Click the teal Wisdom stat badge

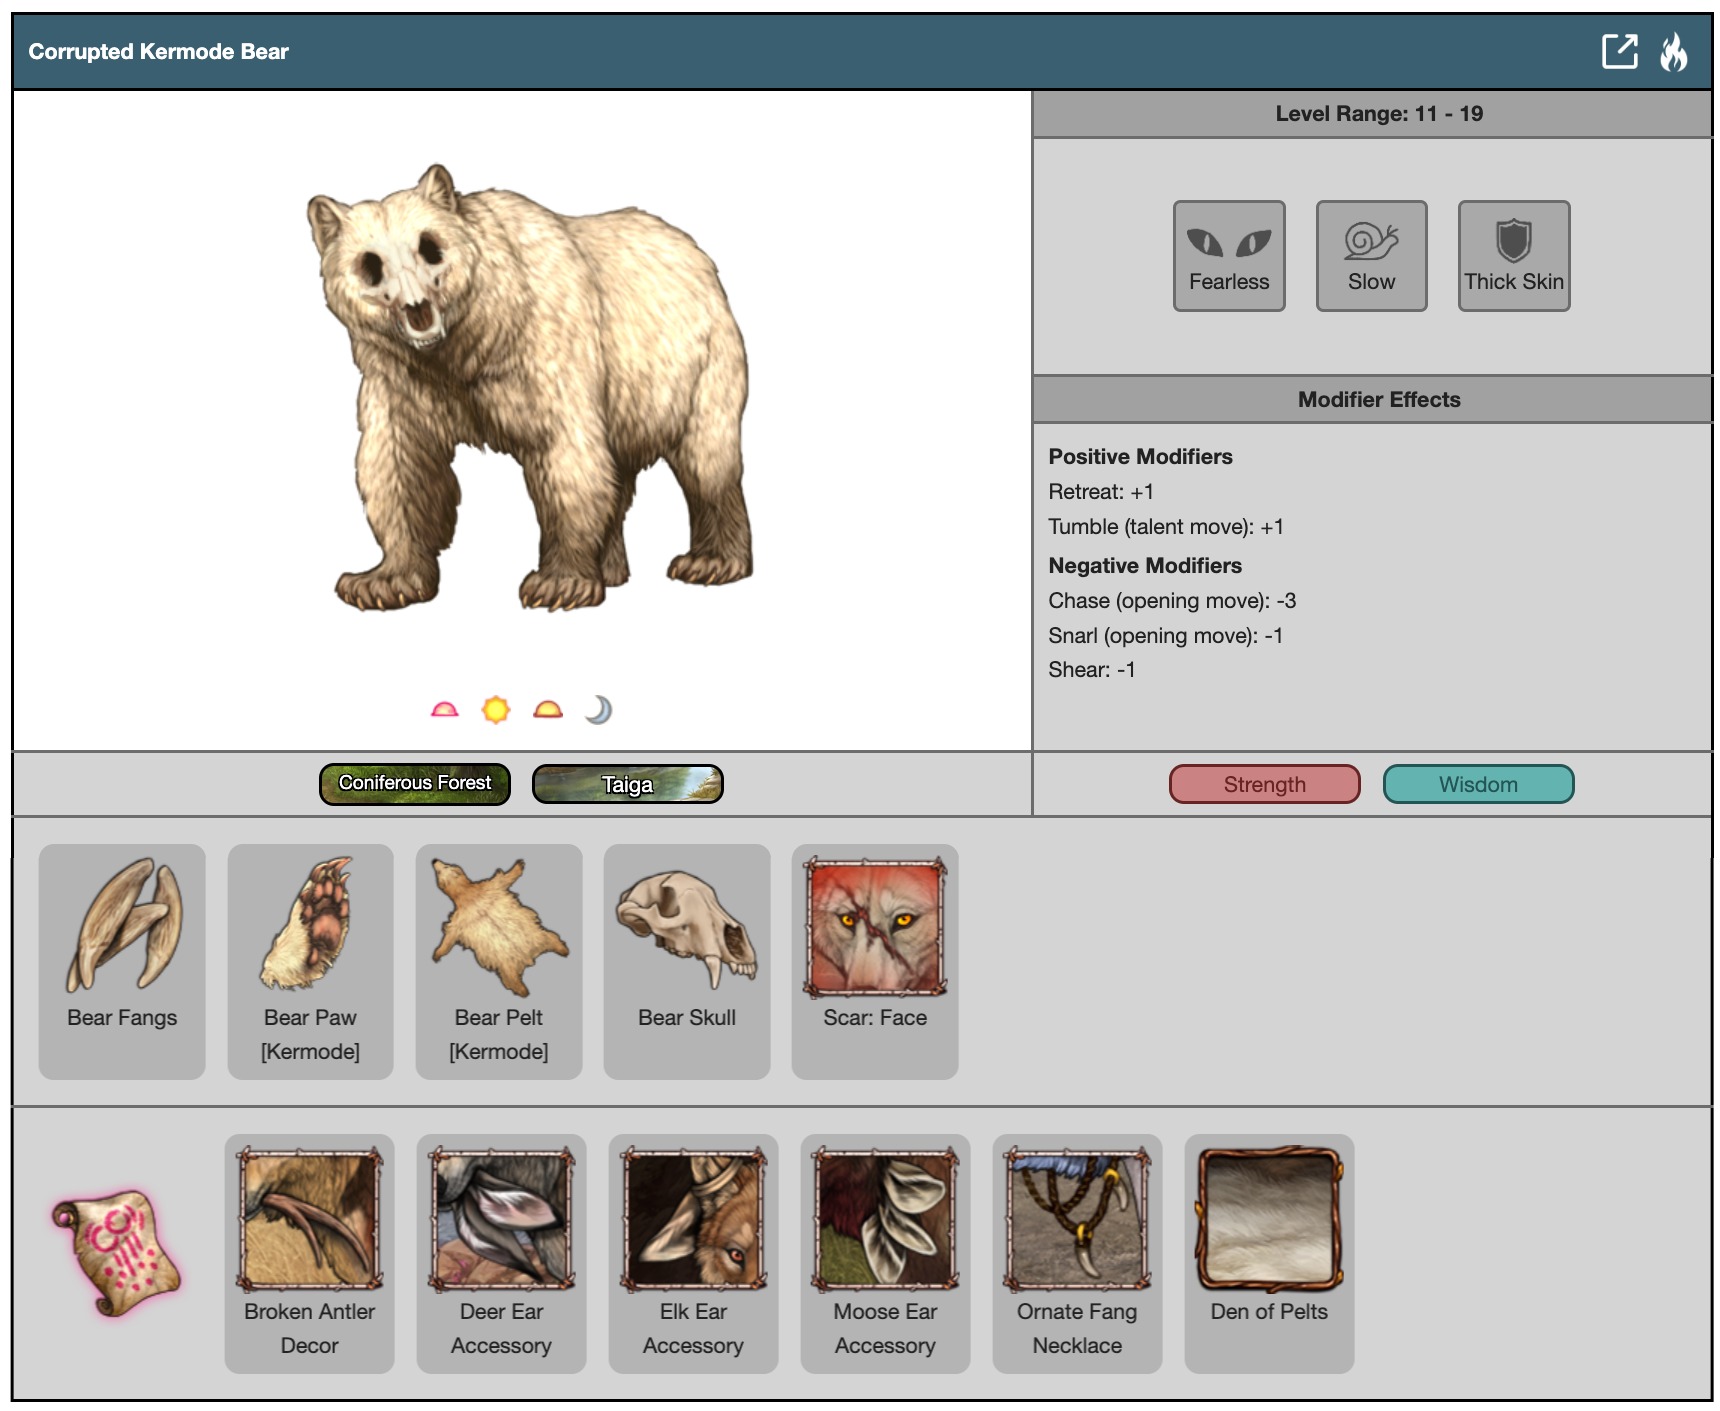1477,785
